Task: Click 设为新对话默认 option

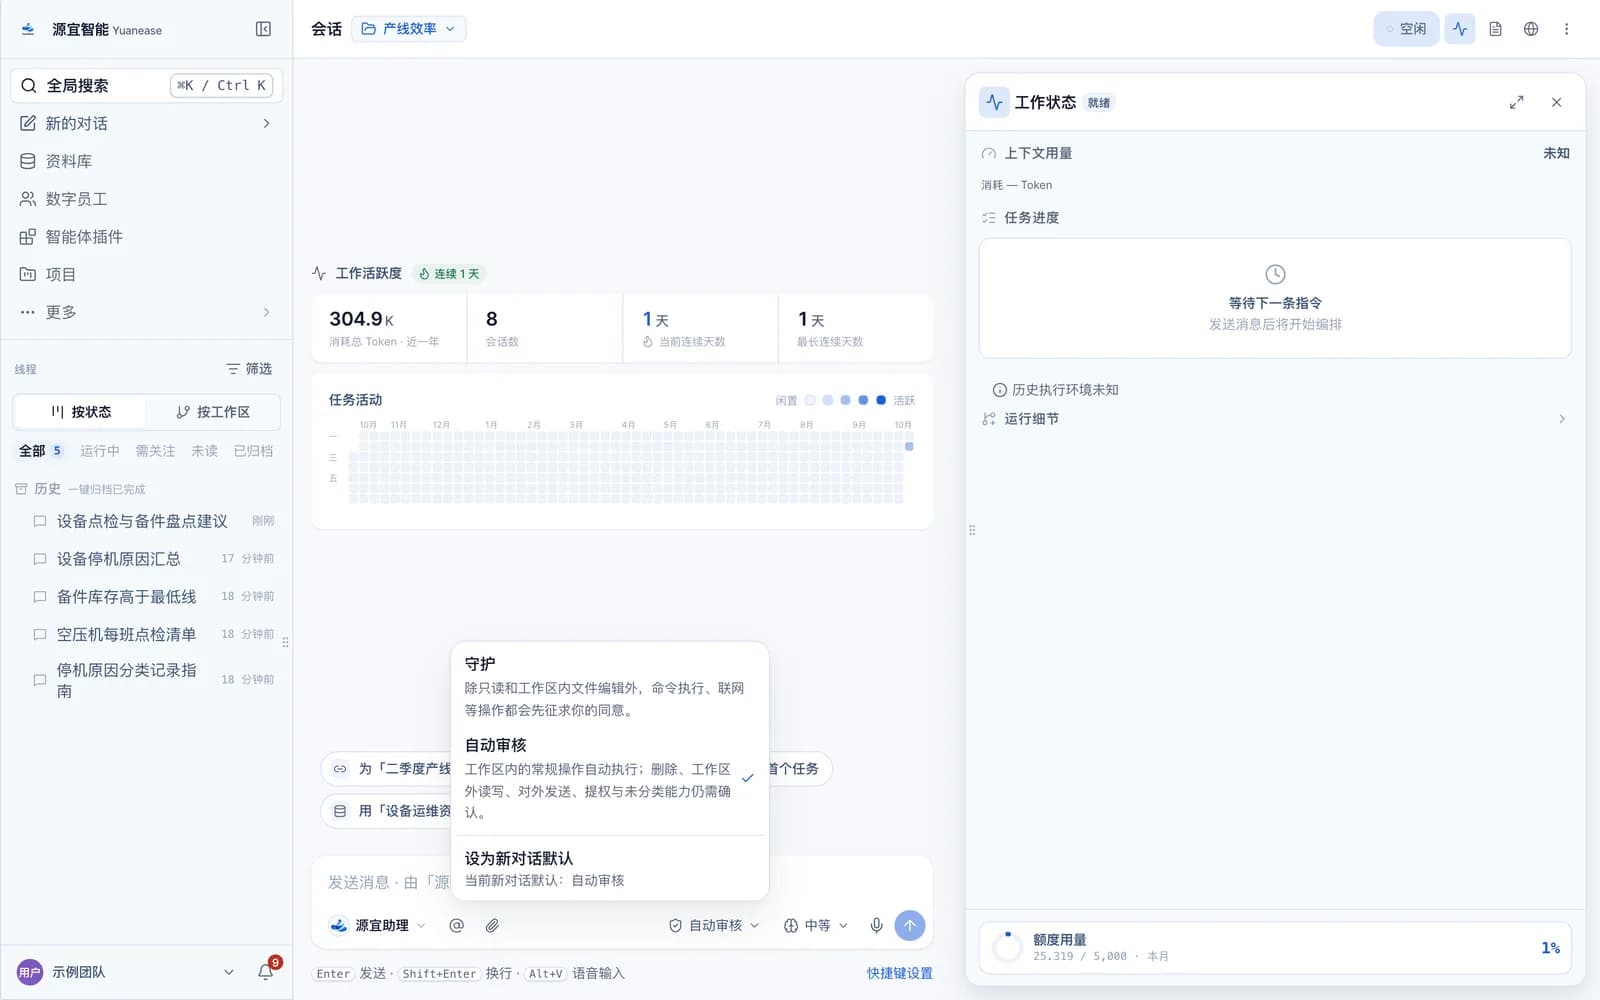Action: [x=610, y=869]
